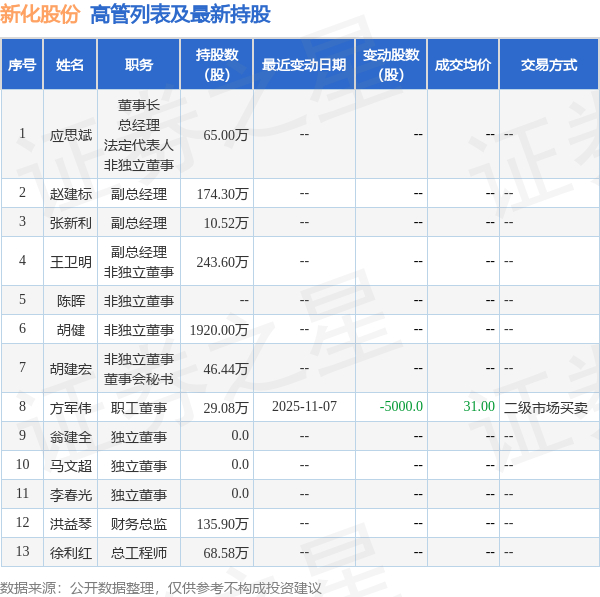This screenshot has width=600, height=597.
Task: Click 副总经理 in 赵建标's row
Action: [x=139, y=194]
